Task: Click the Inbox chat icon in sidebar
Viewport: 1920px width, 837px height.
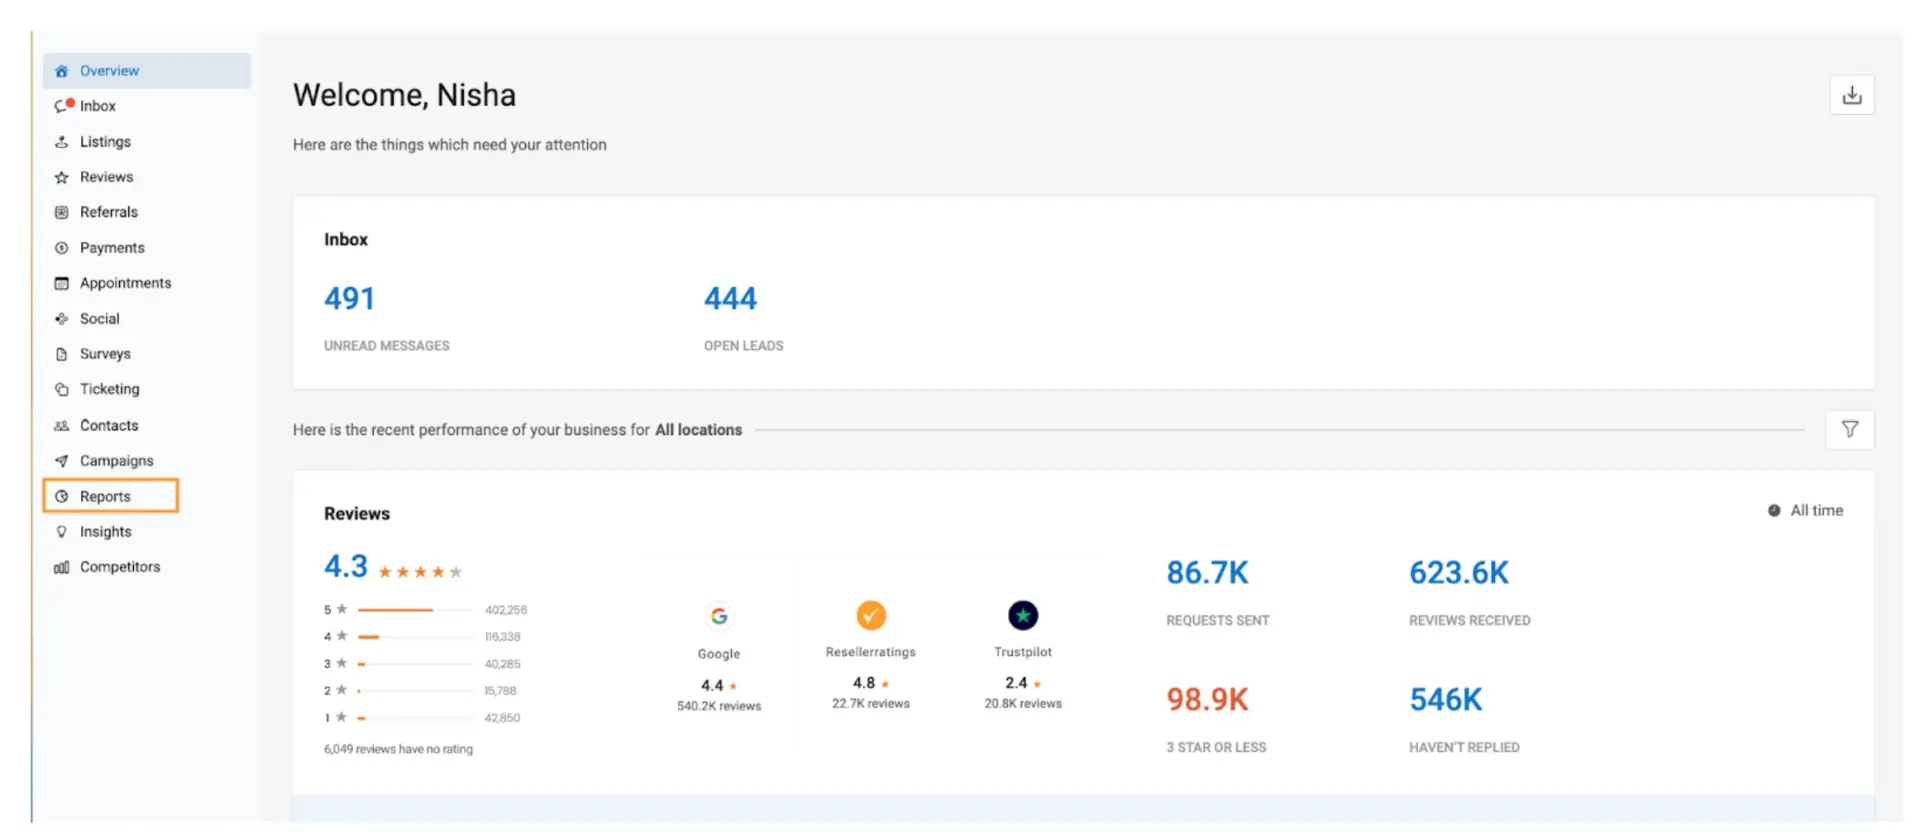Action: [x=63, y=106]
